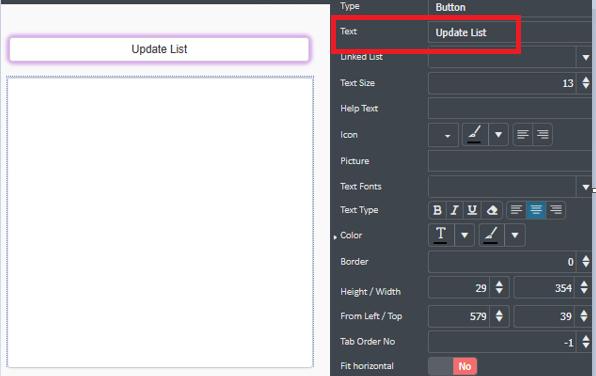
Task: Open the Icon picker dropdown
Action: pyautogui.click(x=443, y=135)
